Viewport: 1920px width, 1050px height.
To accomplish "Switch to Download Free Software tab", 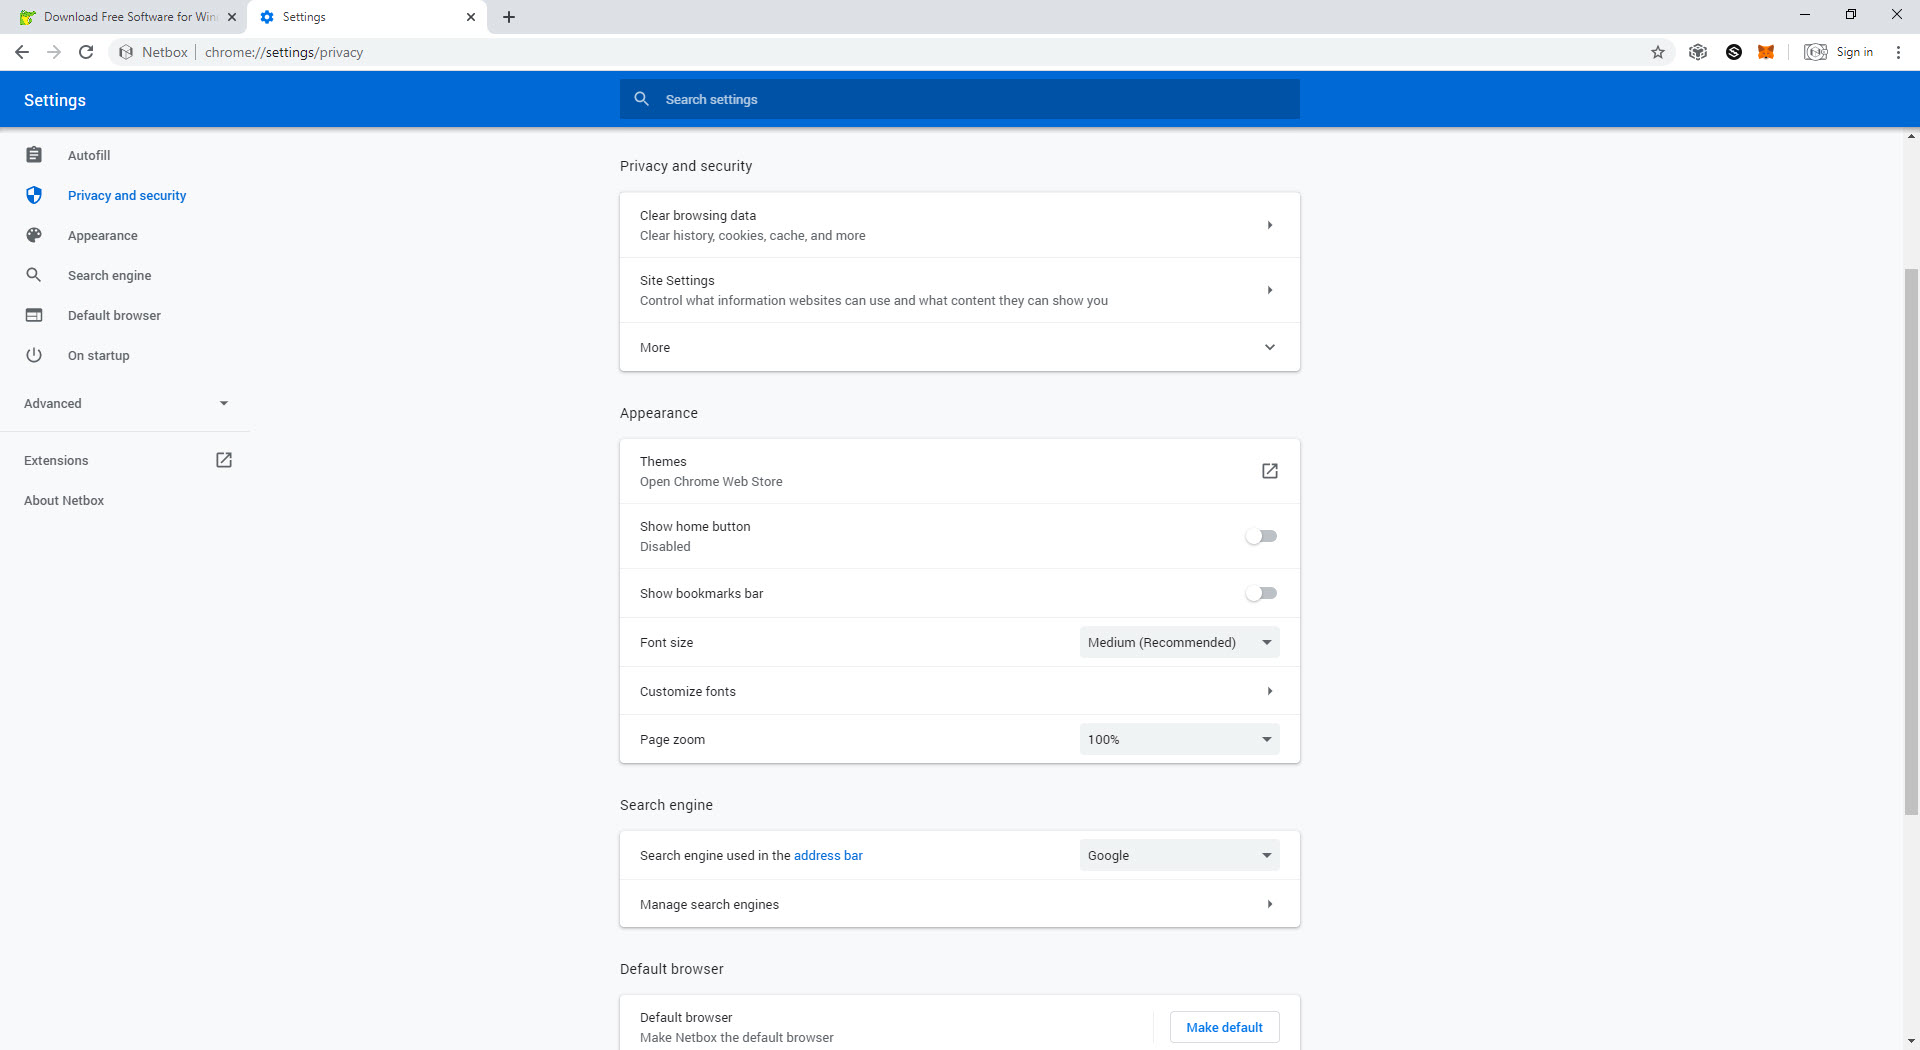I will click(x=128, y=17).
